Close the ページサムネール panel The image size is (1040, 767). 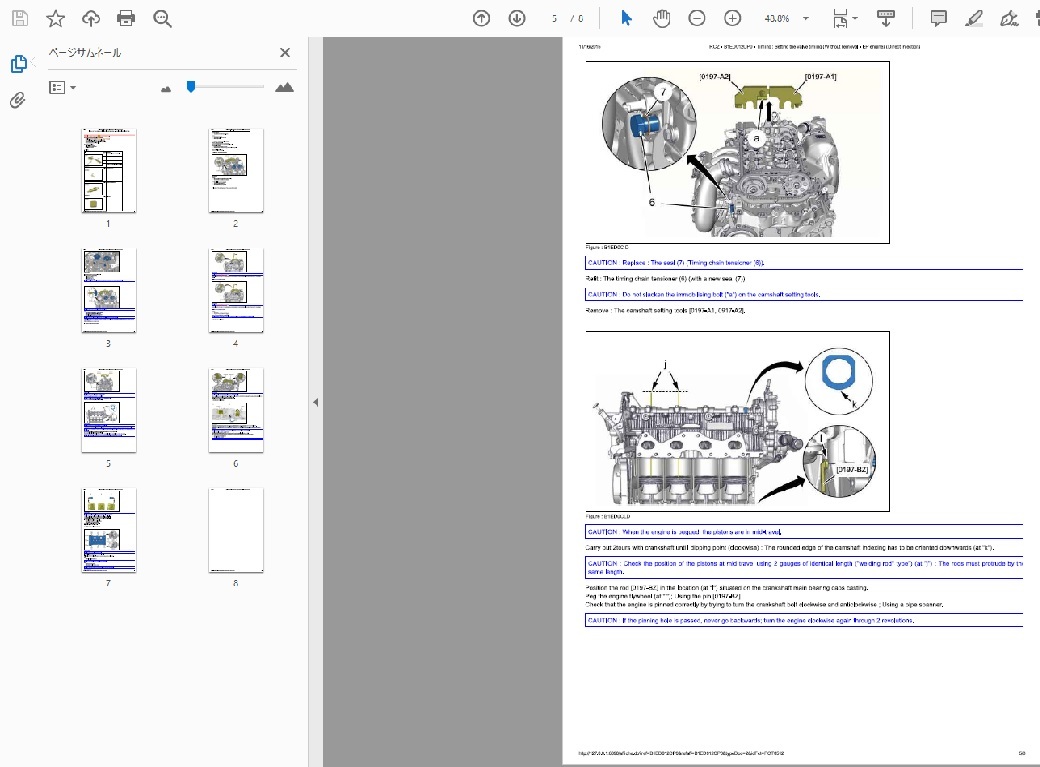tap(285, 52)
